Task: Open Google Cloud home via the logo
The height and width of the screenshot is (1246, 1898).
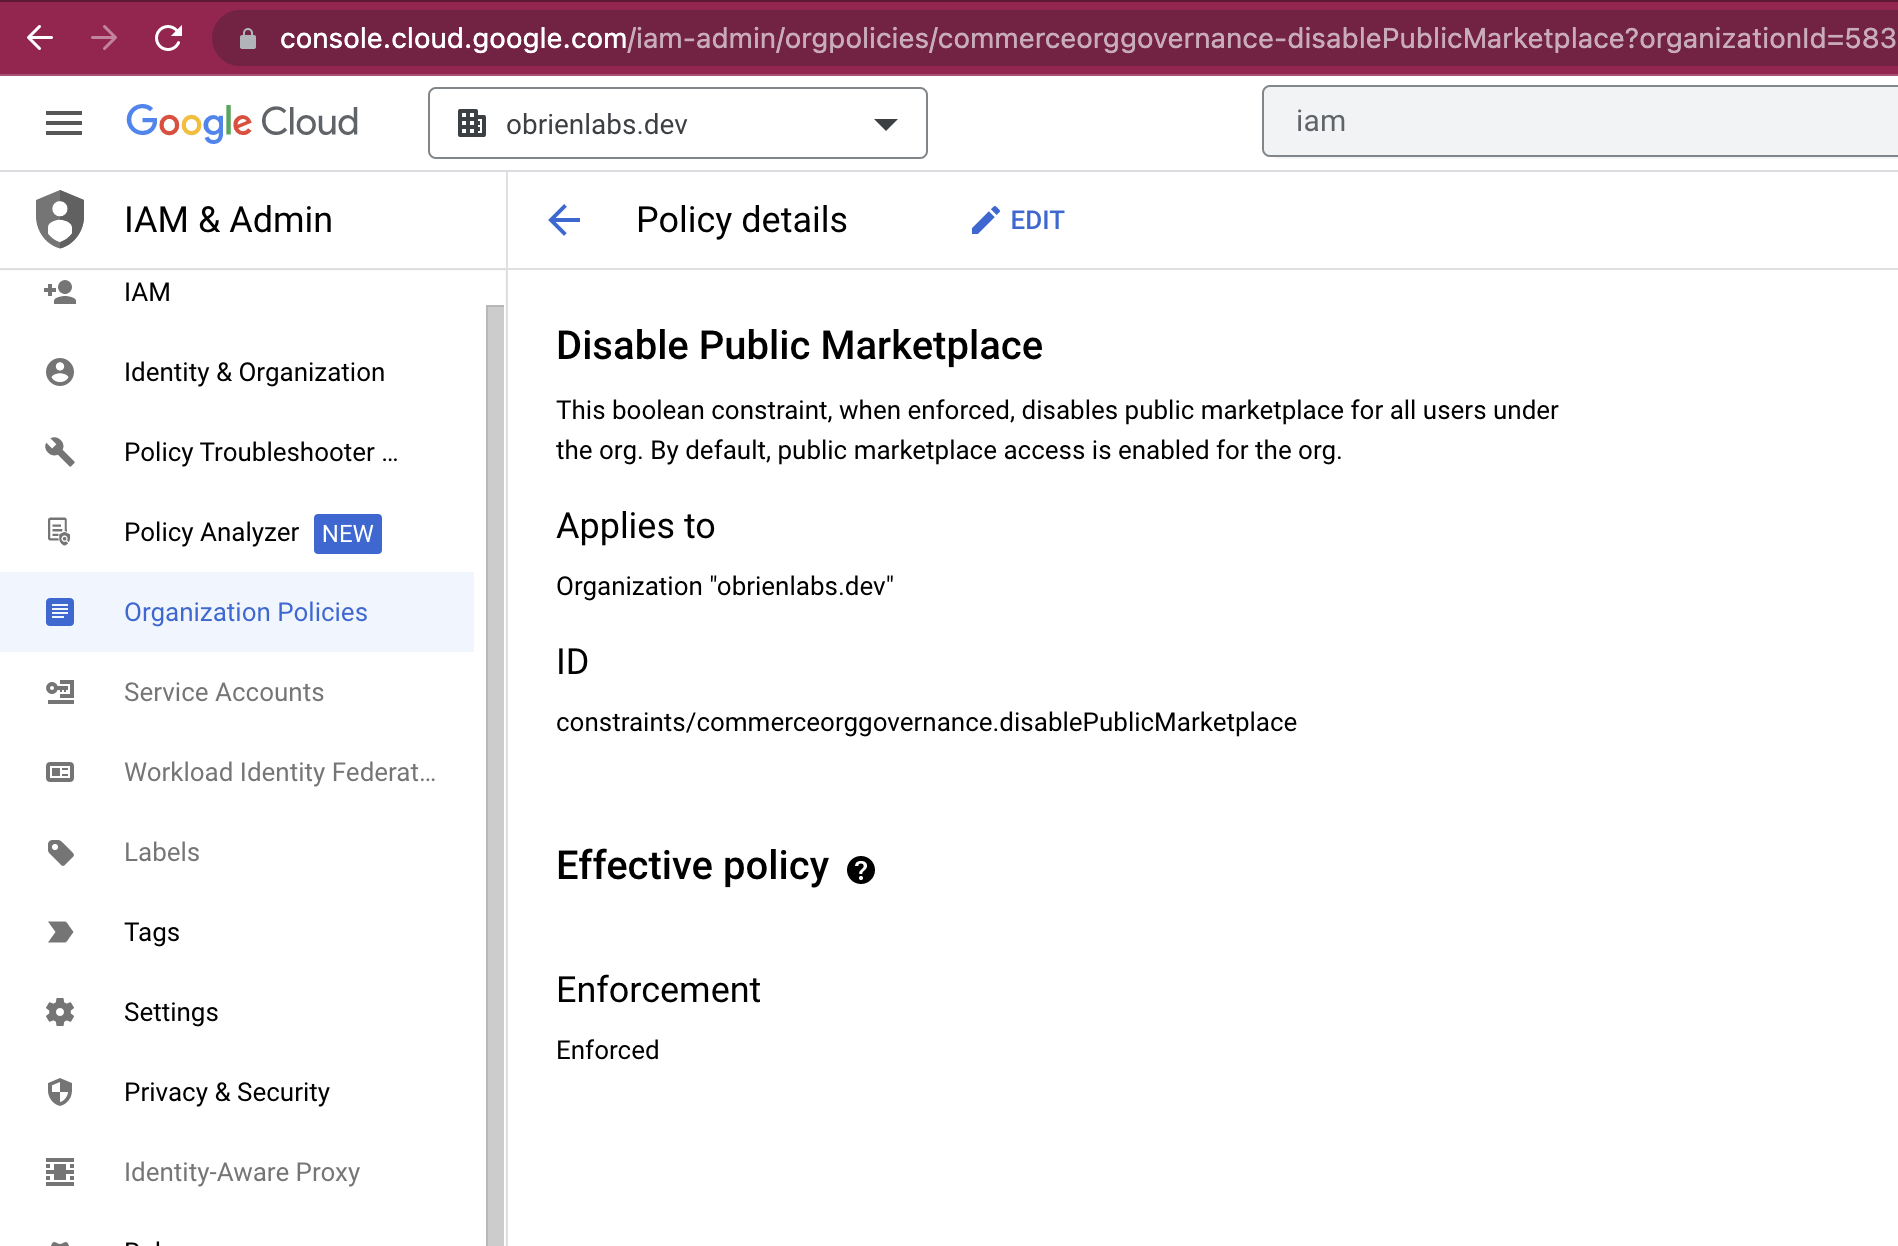Action: [x=241, y=122]
